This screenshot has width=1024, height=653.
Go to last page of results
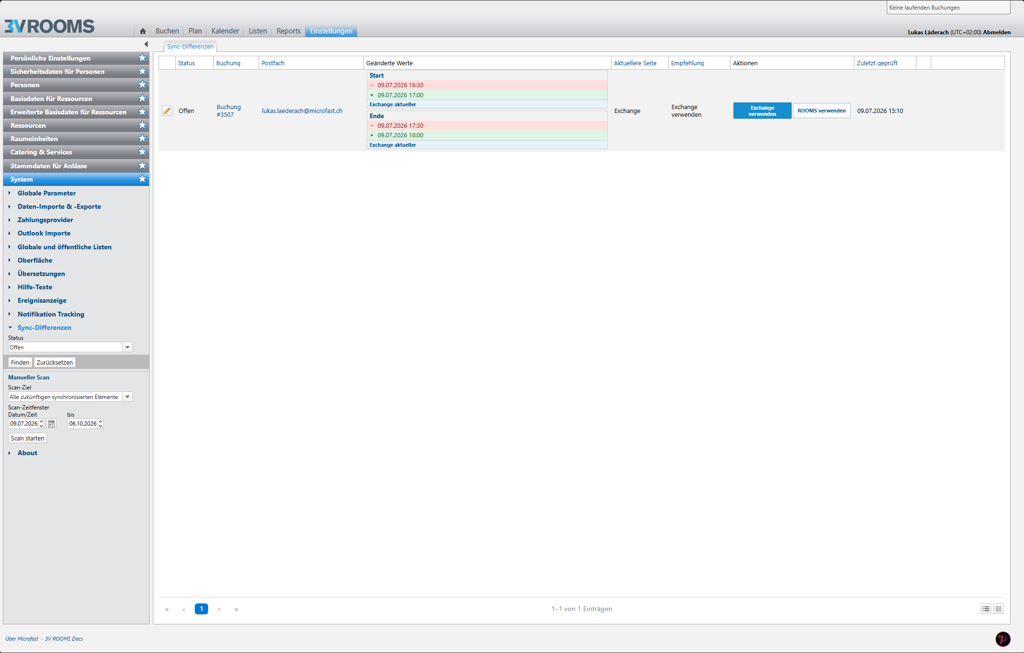[x=236, y=609]
